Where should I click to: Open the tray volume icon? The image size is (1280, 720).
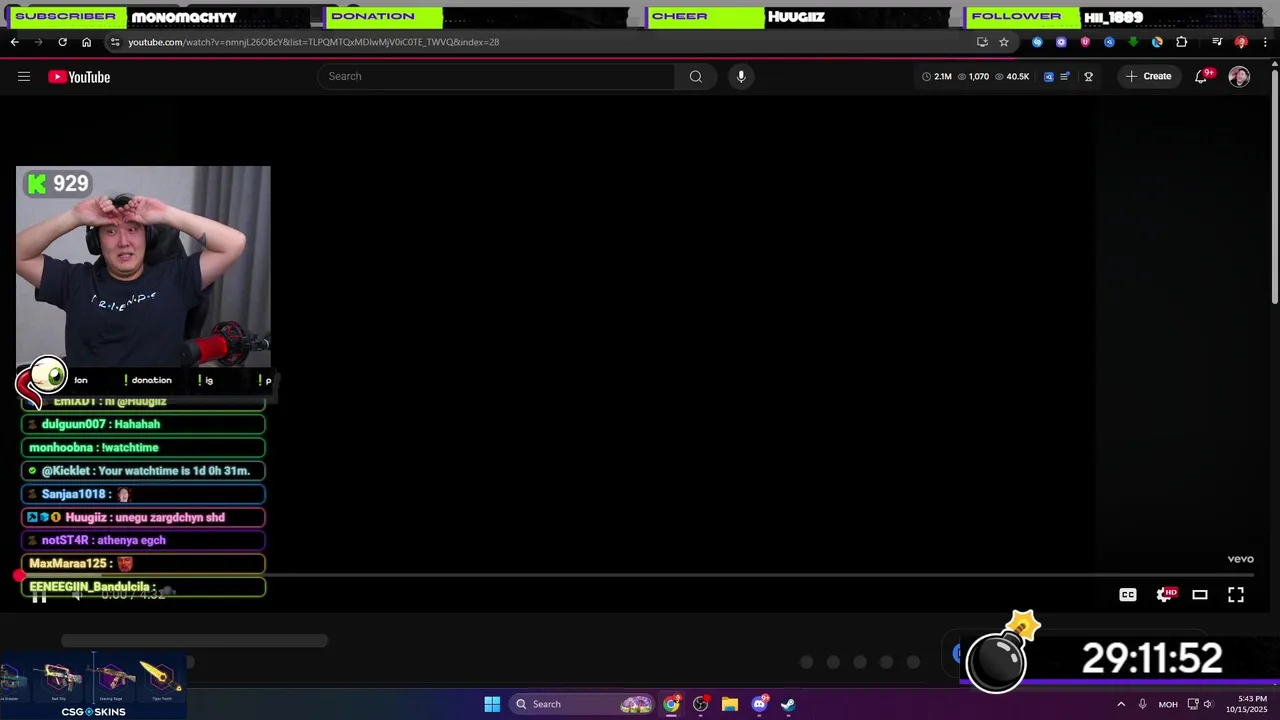pos(1208,704)
